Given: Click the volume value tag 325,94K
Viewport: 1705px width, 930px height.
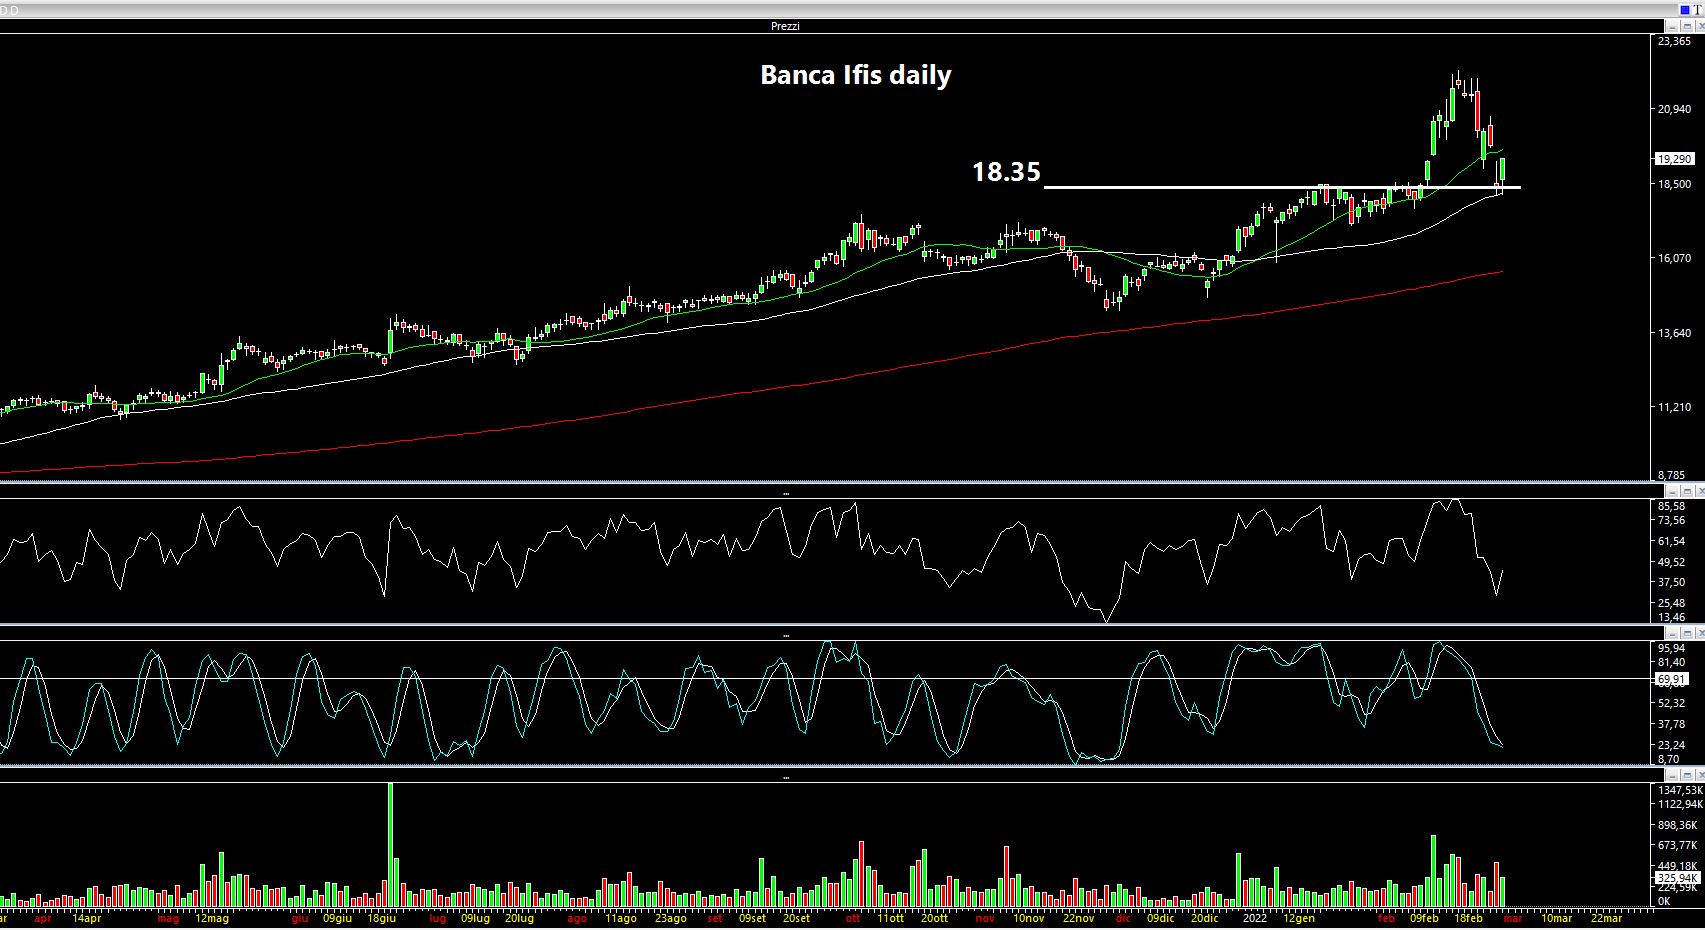Looking at the screenshot, I should [1677, 878].
